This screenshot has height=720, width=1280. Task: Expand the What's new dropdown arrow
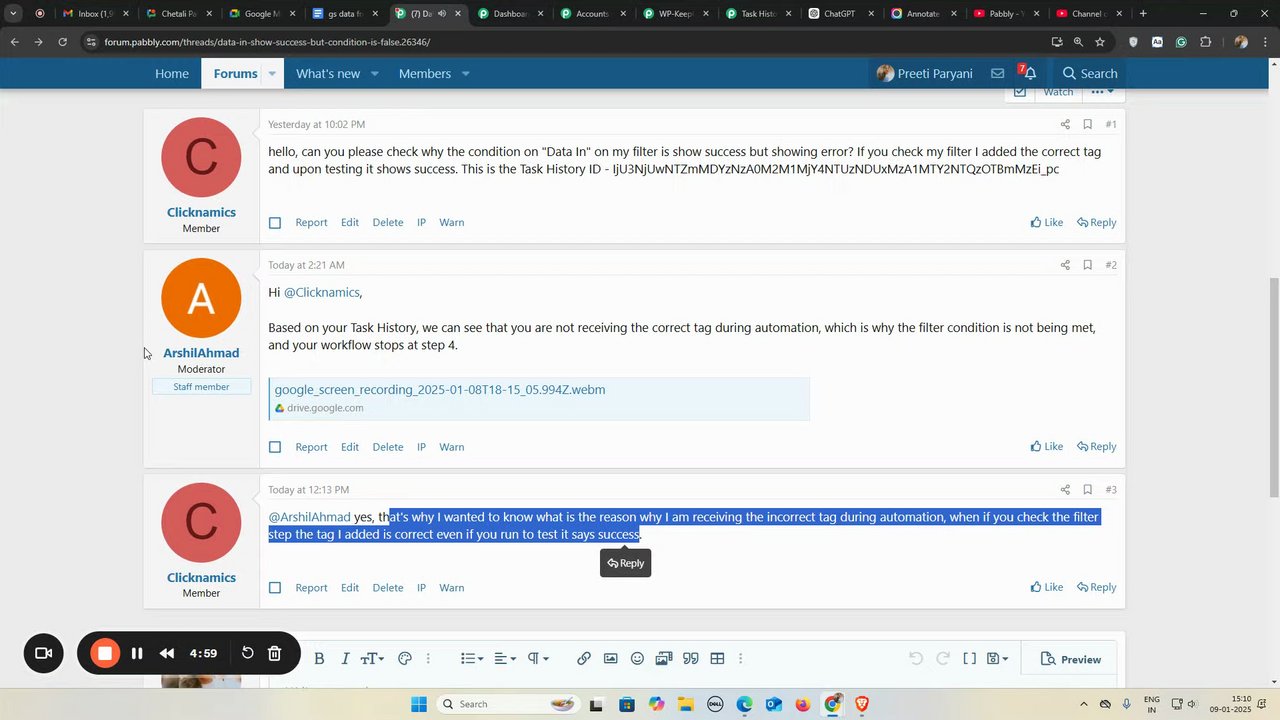(375, 74)
